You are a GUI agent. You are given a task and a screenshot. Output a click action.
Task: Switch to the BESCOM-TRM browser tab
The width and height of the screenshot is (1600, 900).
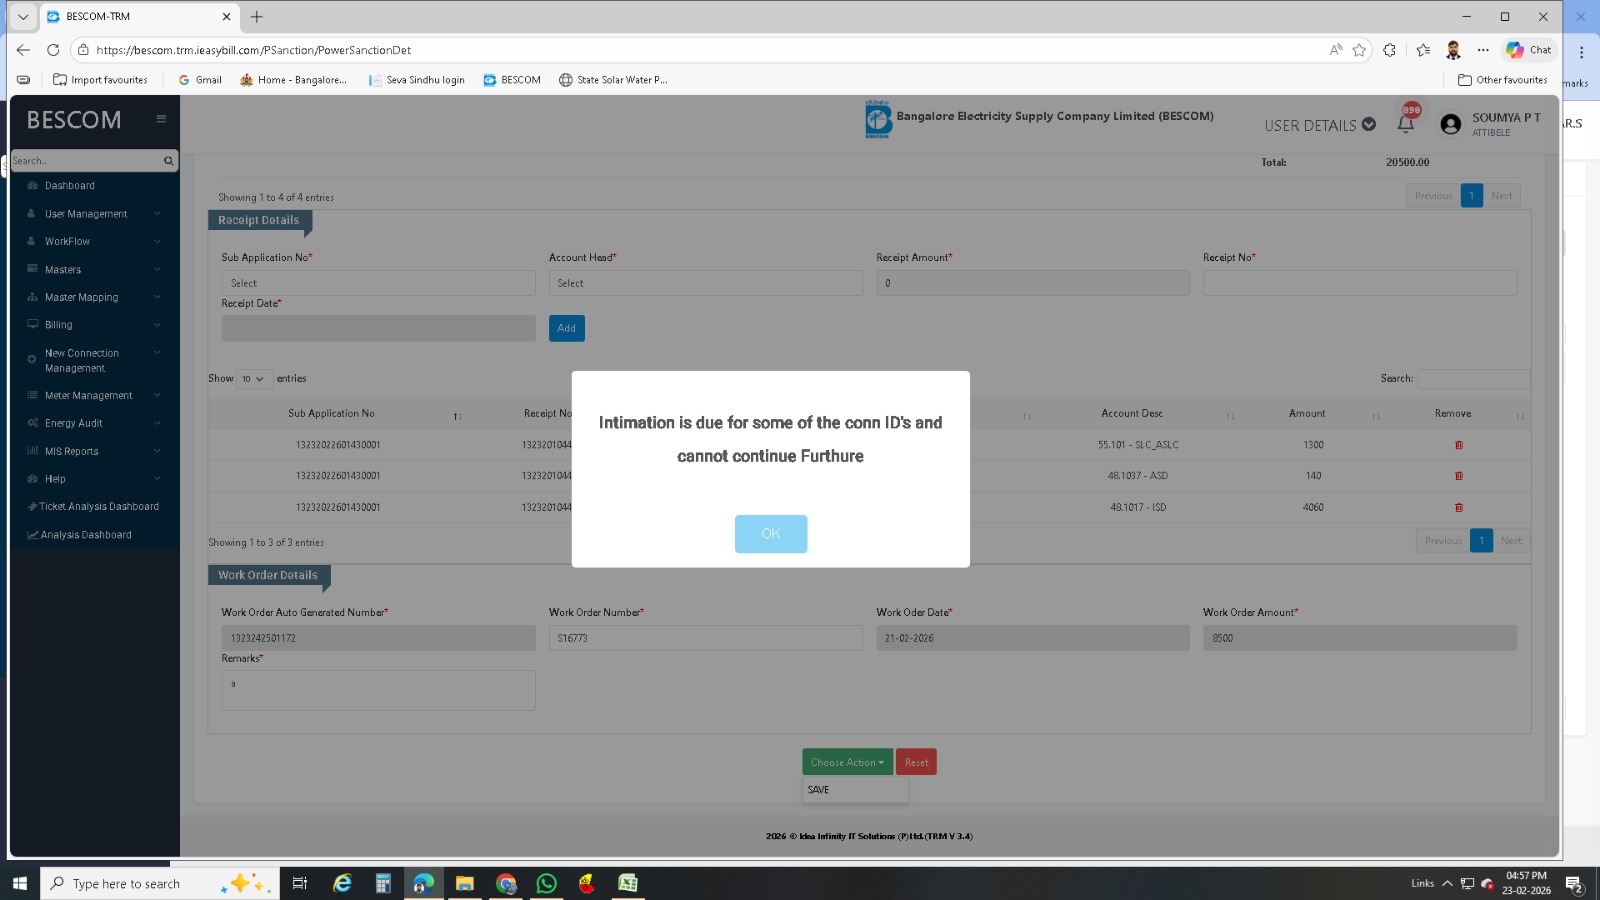click(x=138, y=17)
